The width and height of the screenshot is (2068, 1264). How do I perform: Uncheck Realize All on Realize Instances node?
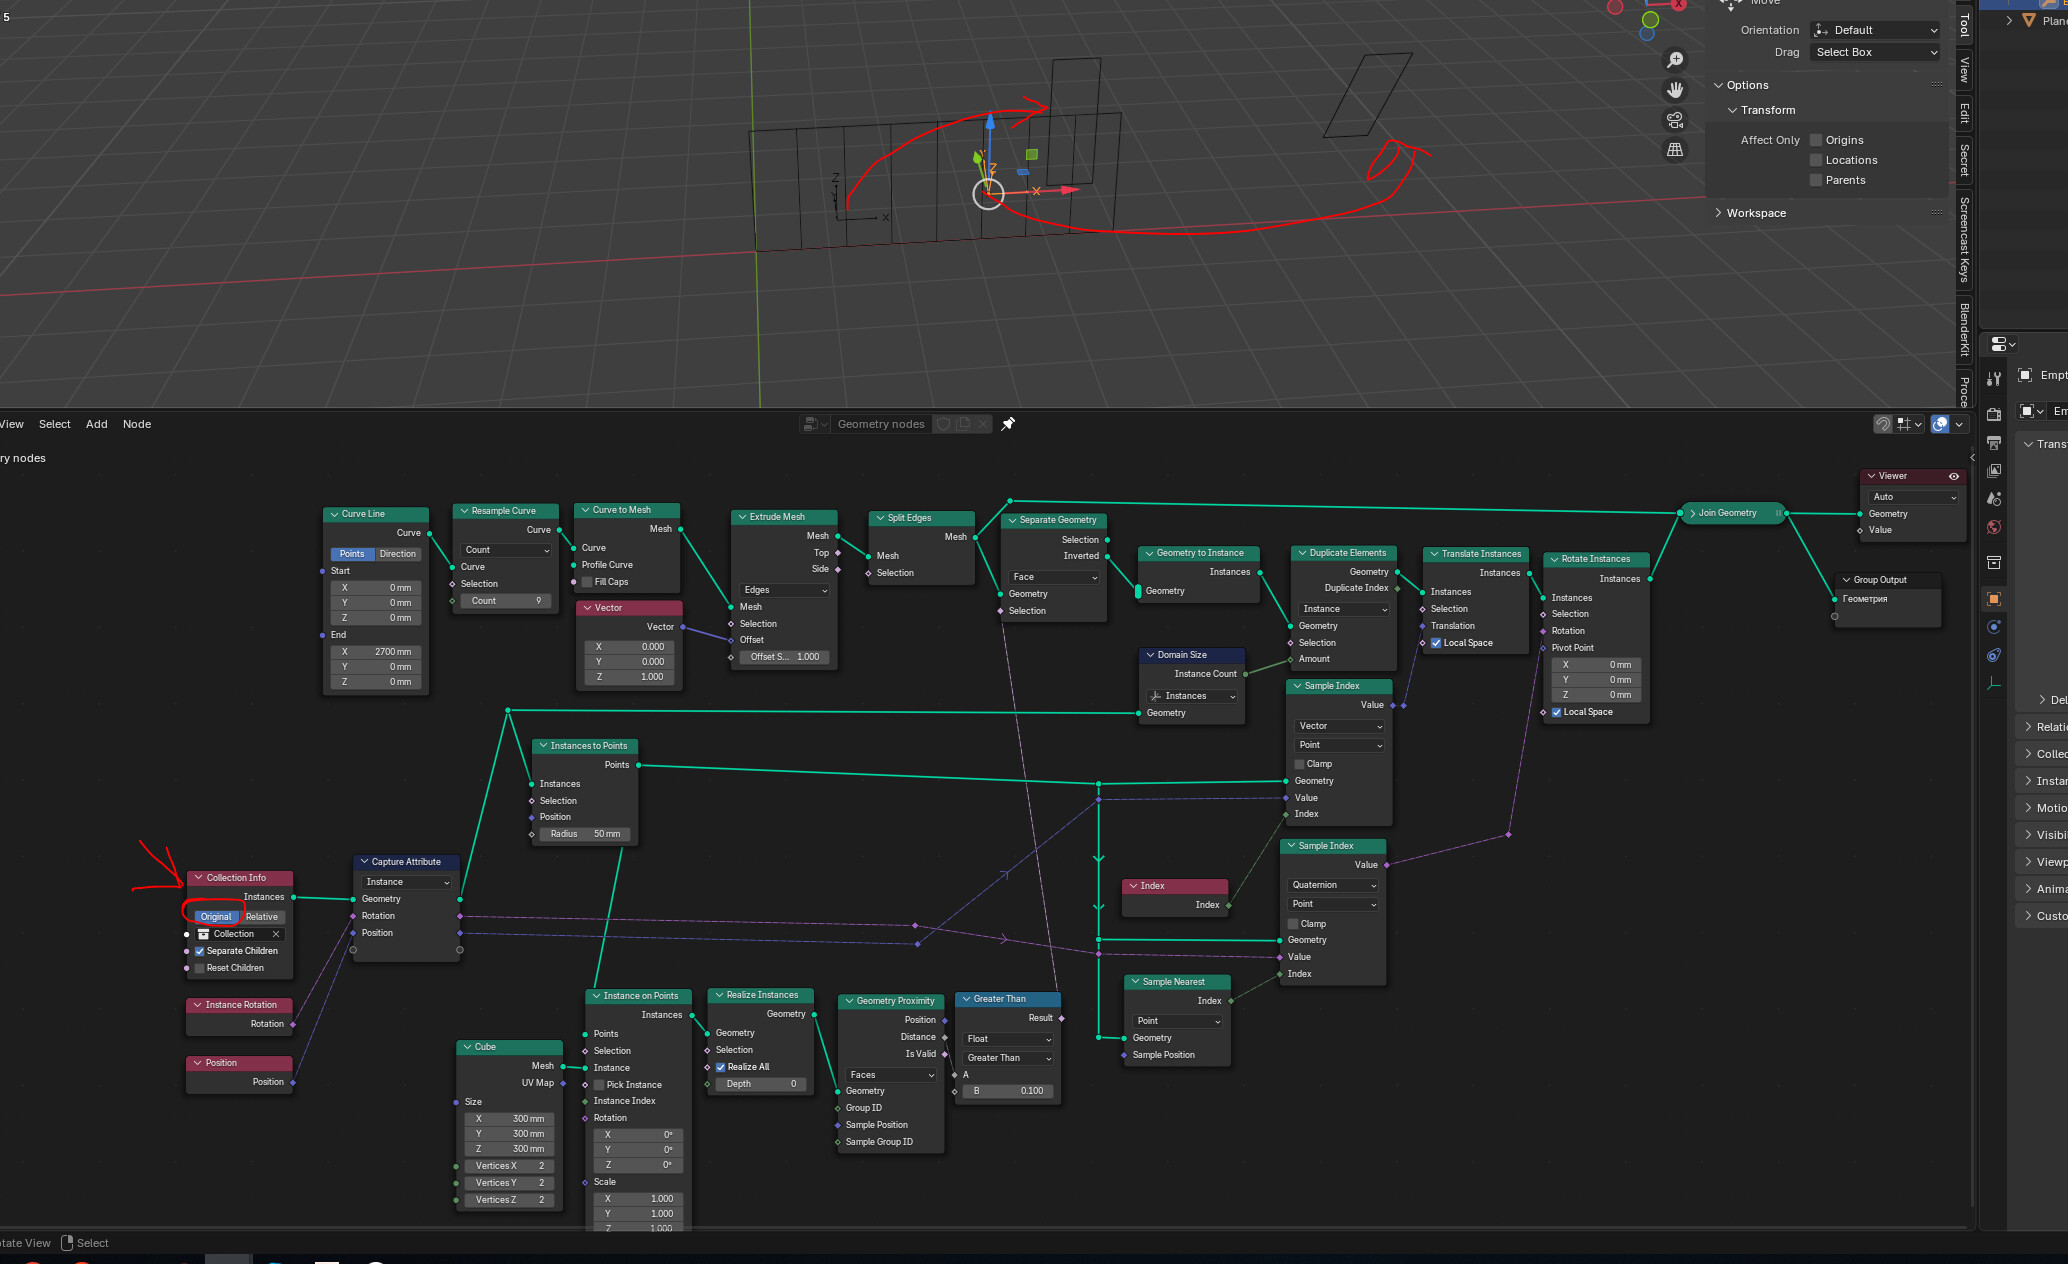pos(721,1067)
